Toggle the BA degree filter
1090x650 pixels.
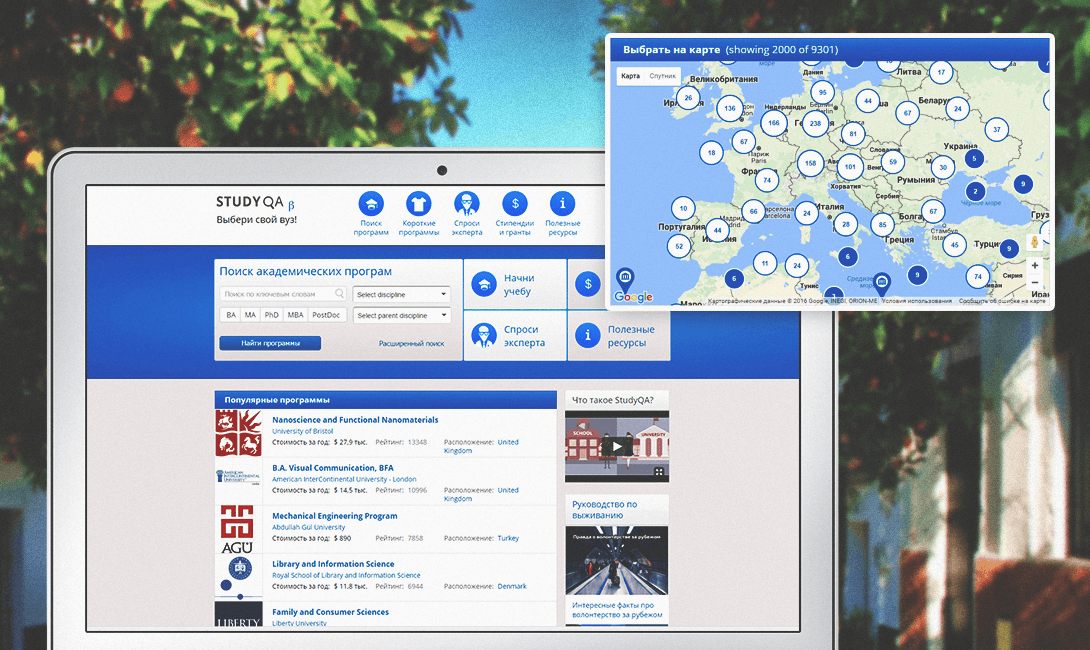[231, 315]
